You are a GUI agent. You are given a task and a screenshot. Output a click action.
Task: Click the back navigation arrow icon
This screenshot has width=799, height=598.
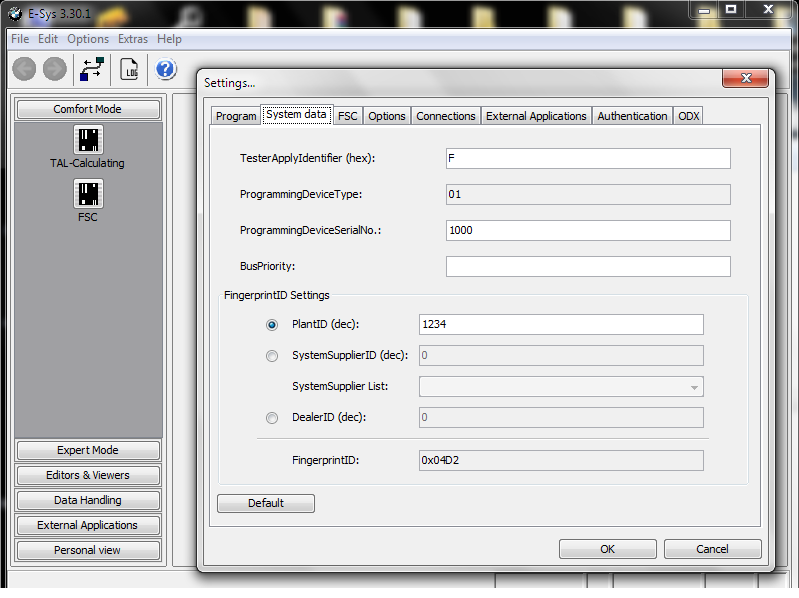[x=25, y=69]
